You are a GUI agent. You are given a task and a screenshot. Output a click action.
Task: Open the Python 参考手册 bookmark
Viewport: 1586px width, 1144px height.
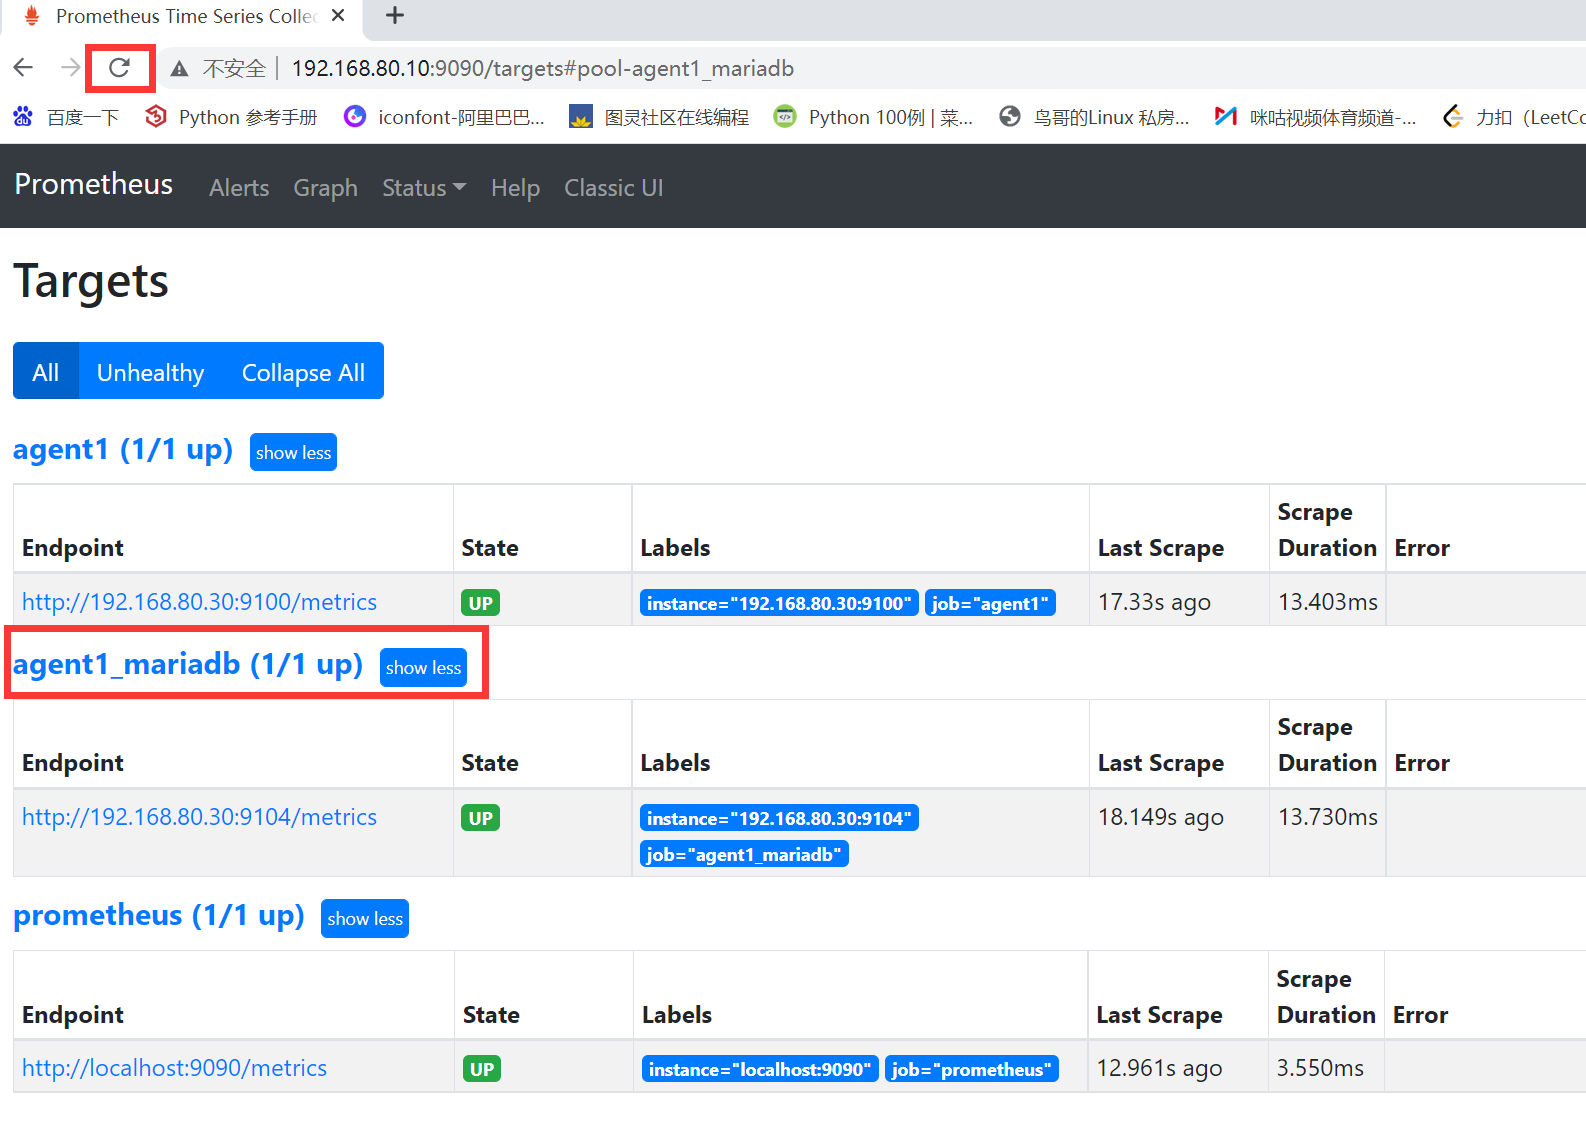pyautogui.click(x=231, y=117)
